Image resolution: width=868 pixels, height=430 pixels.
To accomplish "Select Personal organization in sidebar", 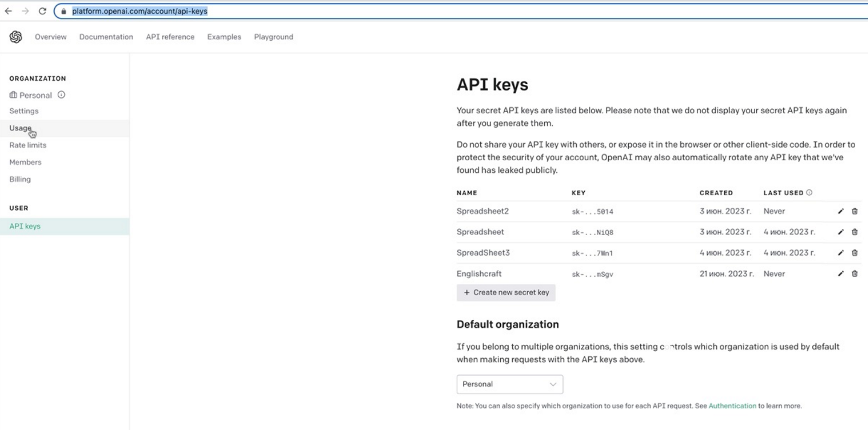I will click(x=31, y=95).
